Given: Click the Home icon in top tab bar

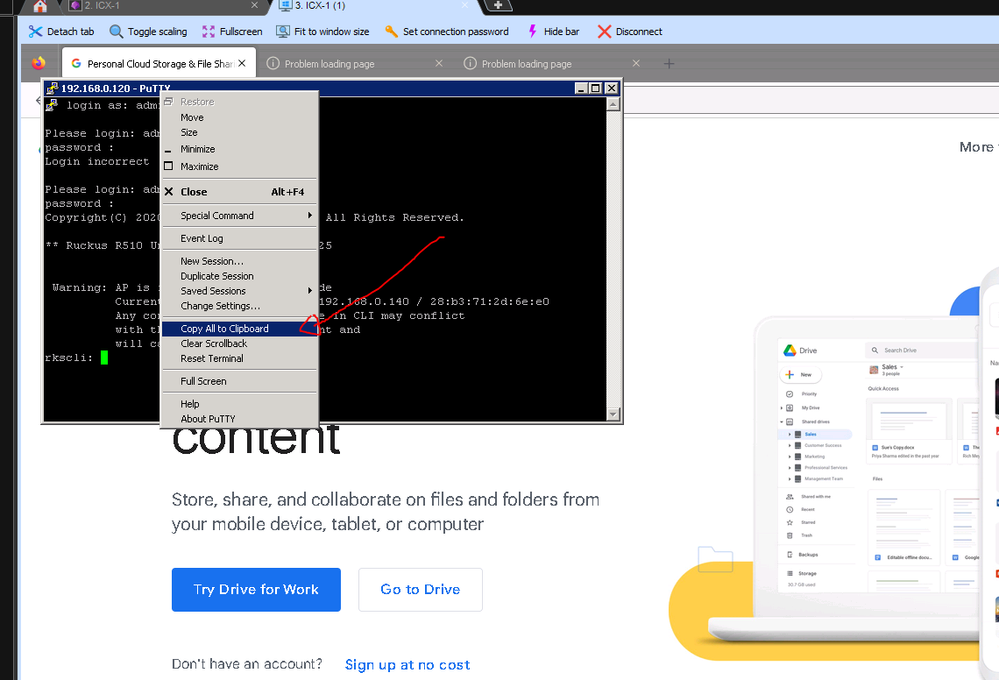Looking at the screenshot, I should [x=40, y=6].
